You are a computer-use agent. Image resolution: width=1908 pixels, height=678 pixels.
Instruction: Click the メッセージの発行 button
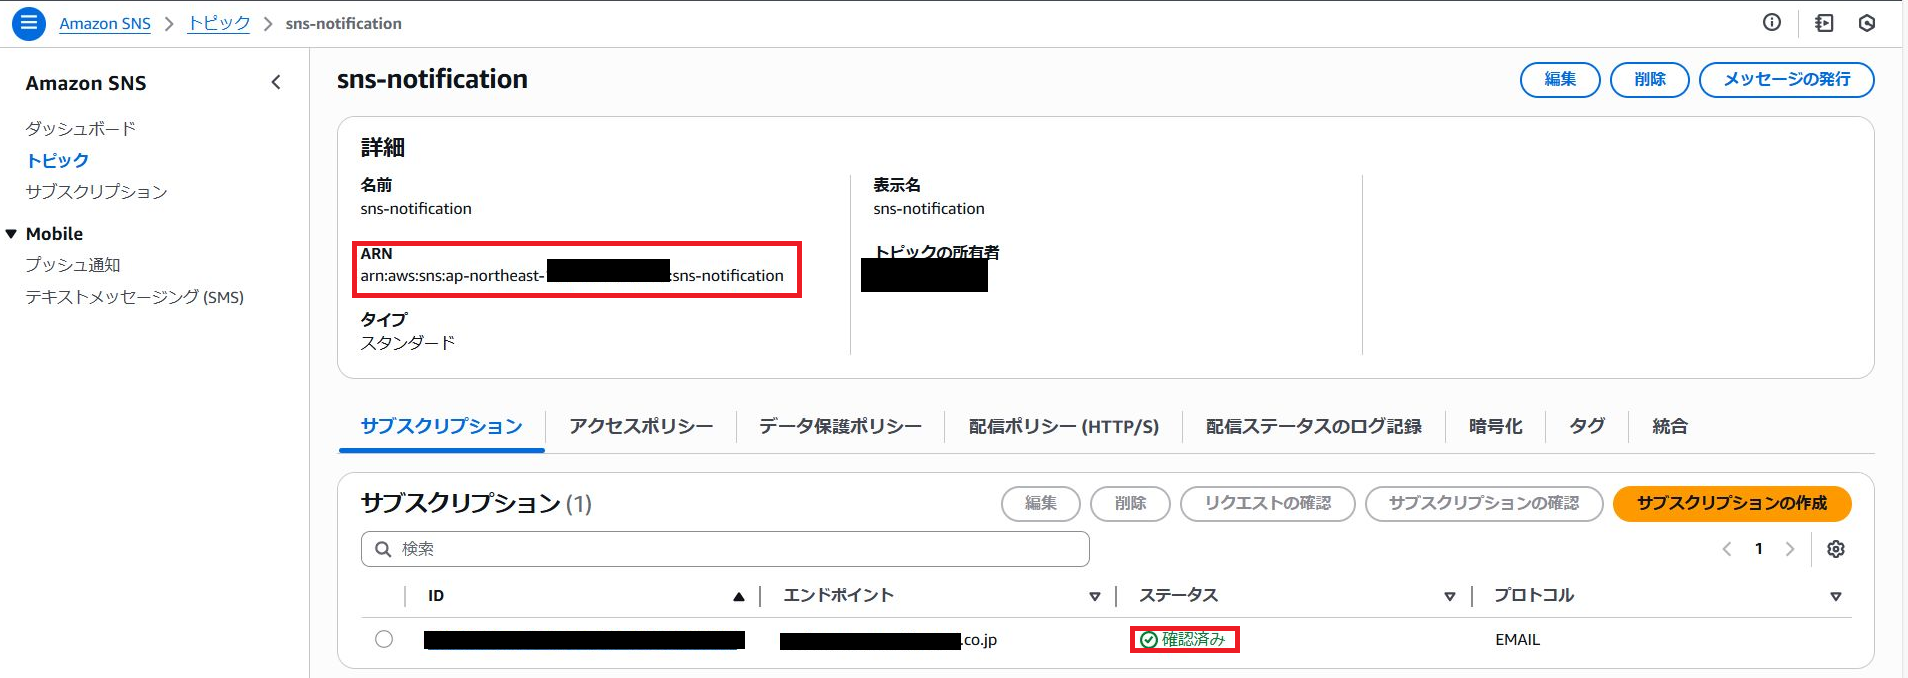point(1787,80)
